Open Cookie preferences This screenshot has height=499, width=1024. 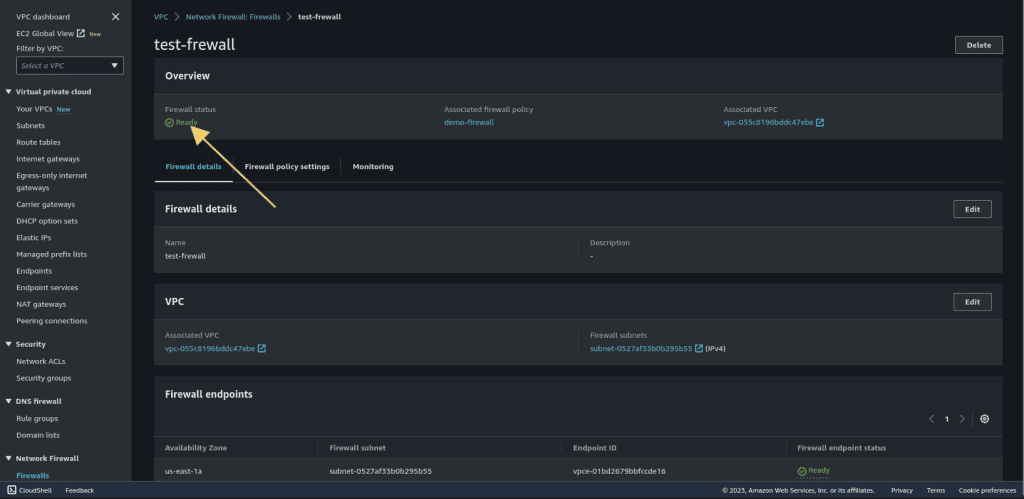point(987,491)
